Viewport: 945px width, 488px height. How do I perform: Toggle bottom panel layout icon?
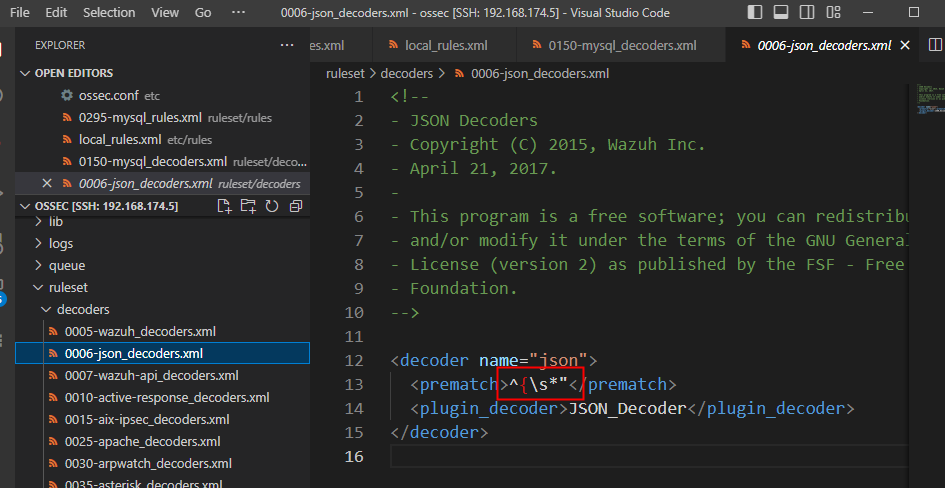780,12
